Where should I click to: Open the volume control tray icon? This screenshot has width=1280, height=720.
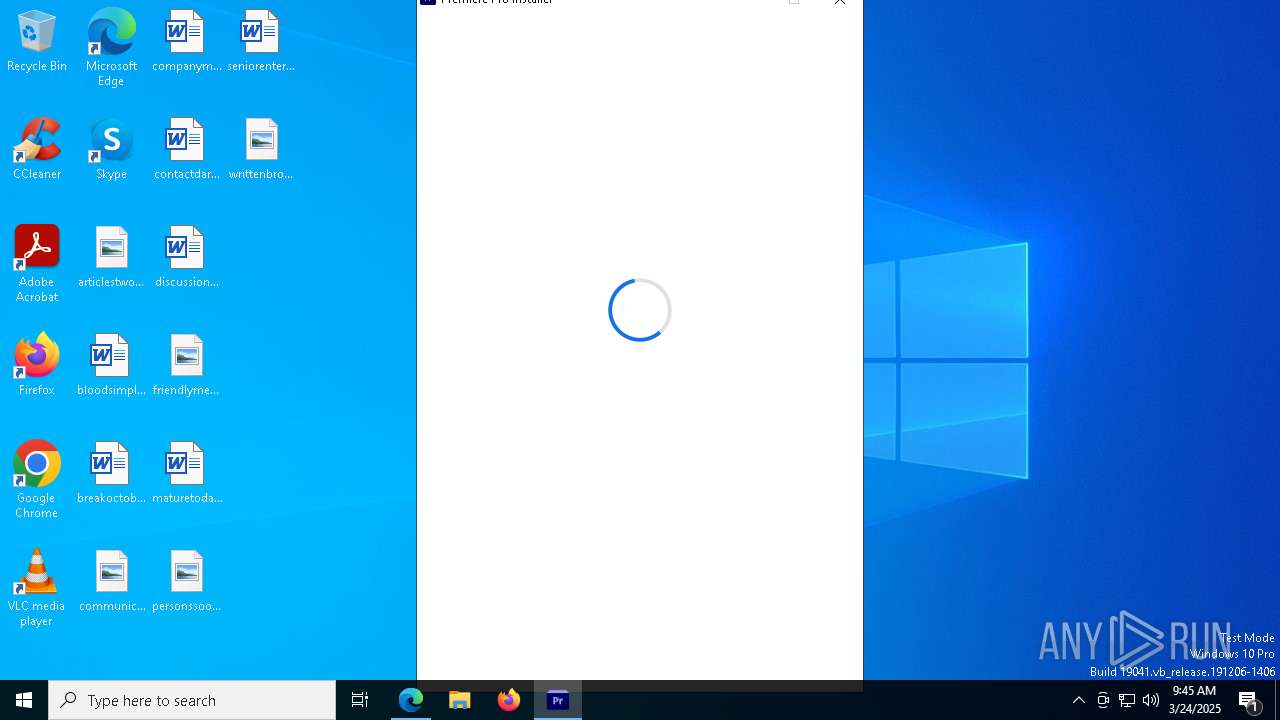[1151, 700]
